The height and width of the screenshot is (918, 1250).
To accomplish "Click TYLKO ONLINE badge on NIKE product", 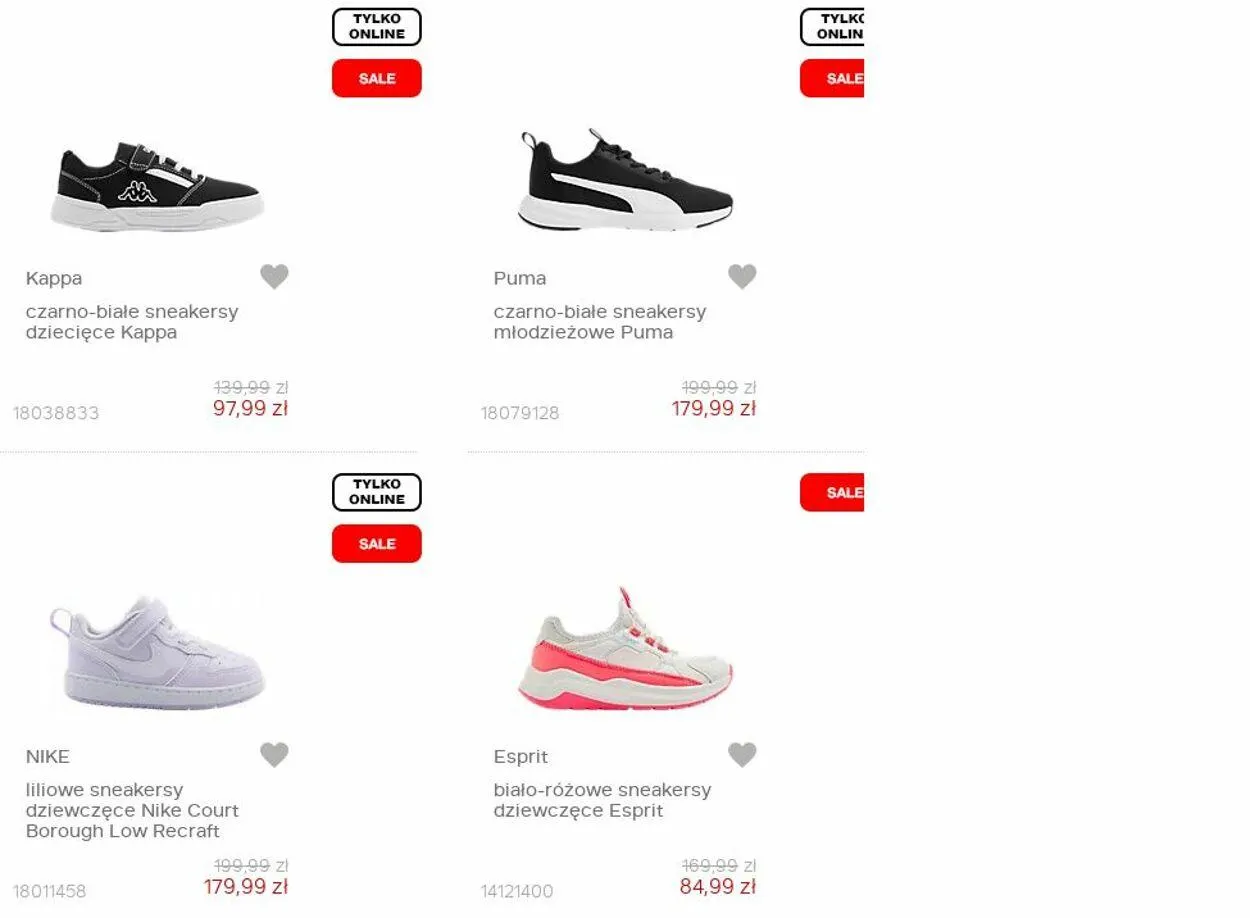I will click(x=377, y=492).
